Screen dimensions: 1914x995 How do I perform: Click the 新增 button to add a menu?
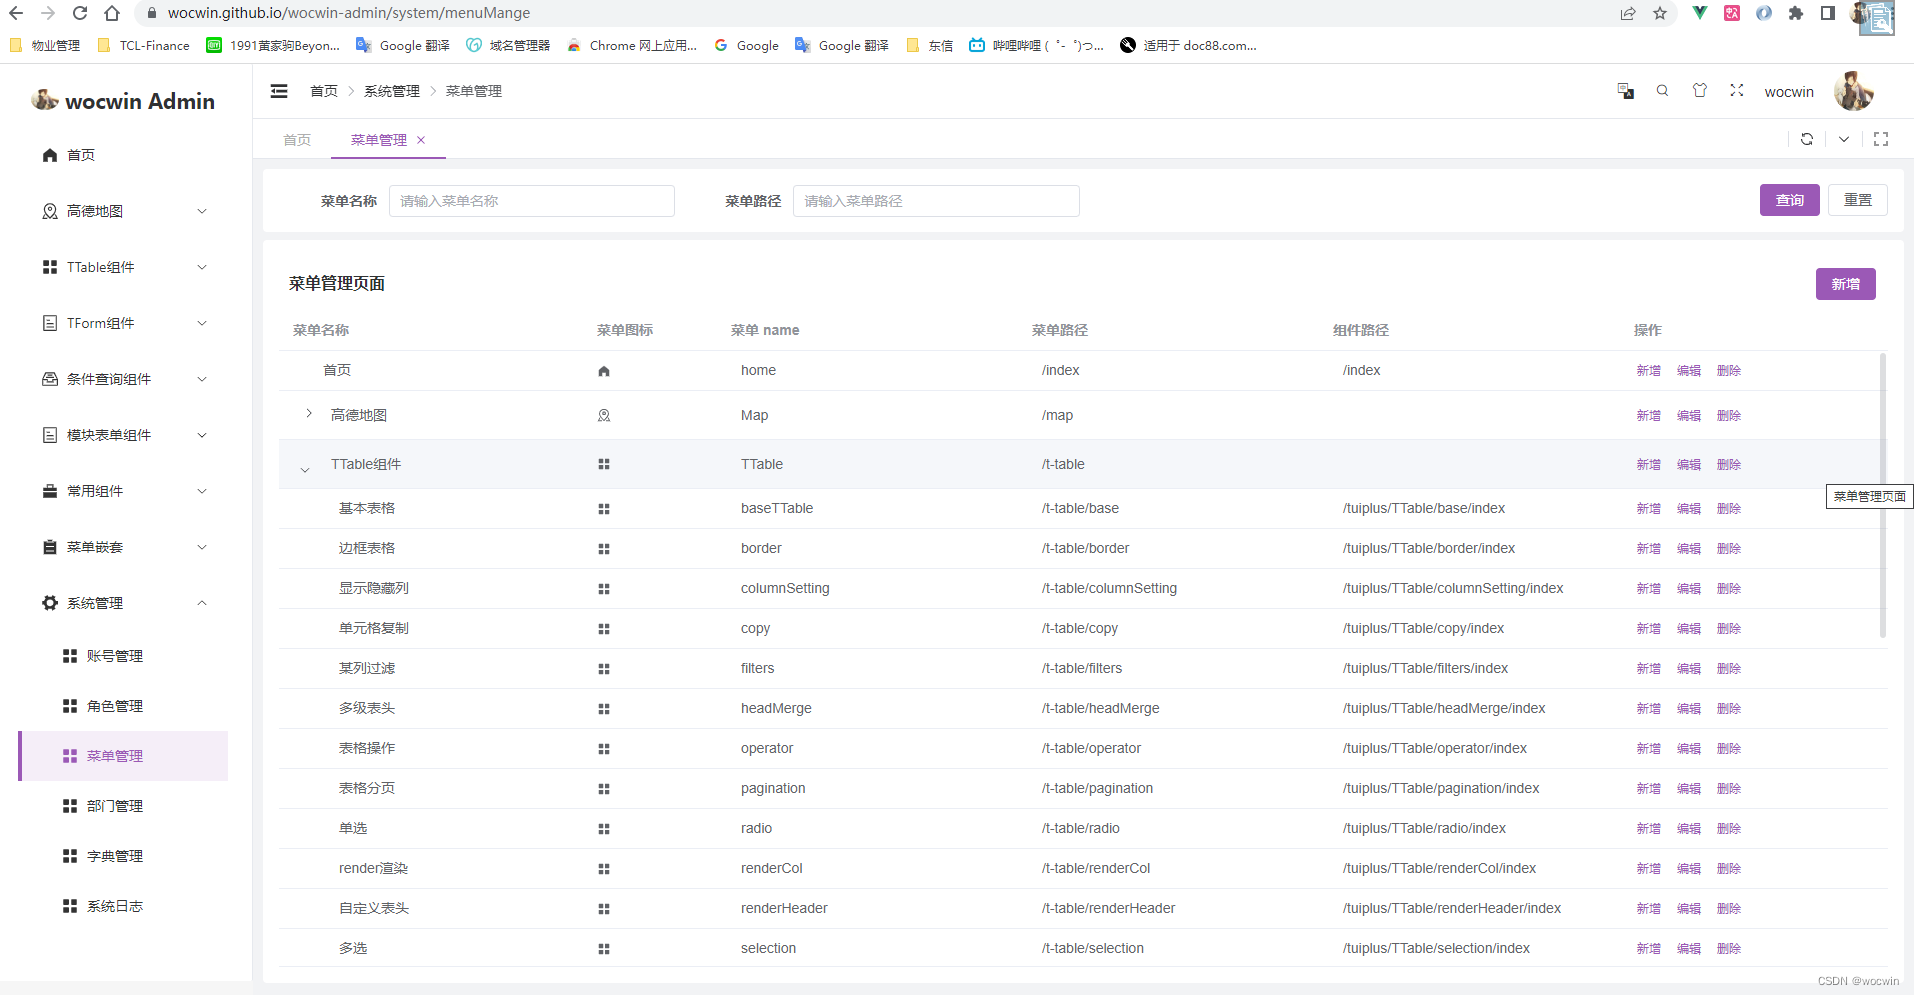click(1845, 284)
